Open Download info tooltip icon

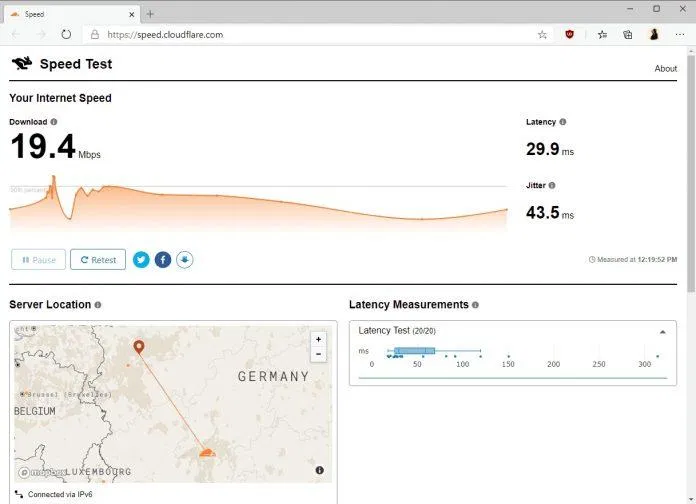[54, 122]
